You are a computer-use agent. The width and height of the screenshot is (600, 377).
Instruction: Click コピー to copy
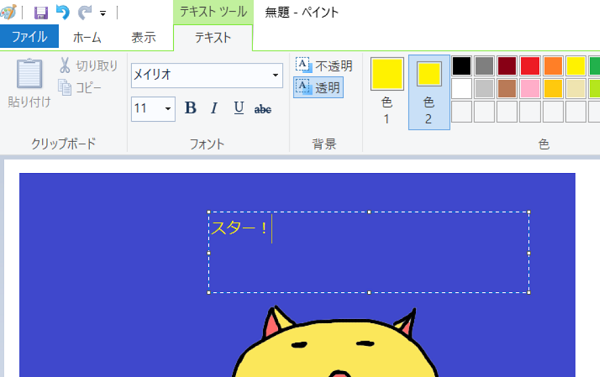tap(80, 88)
